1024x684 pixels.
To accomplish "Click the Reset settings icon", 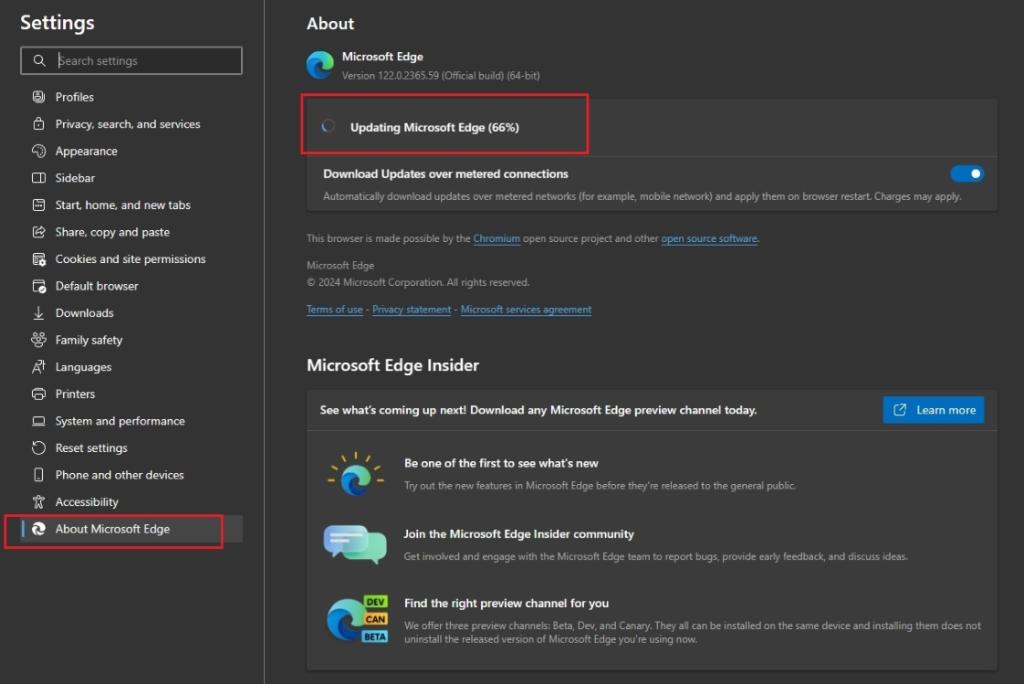I will tap(39, 448).
